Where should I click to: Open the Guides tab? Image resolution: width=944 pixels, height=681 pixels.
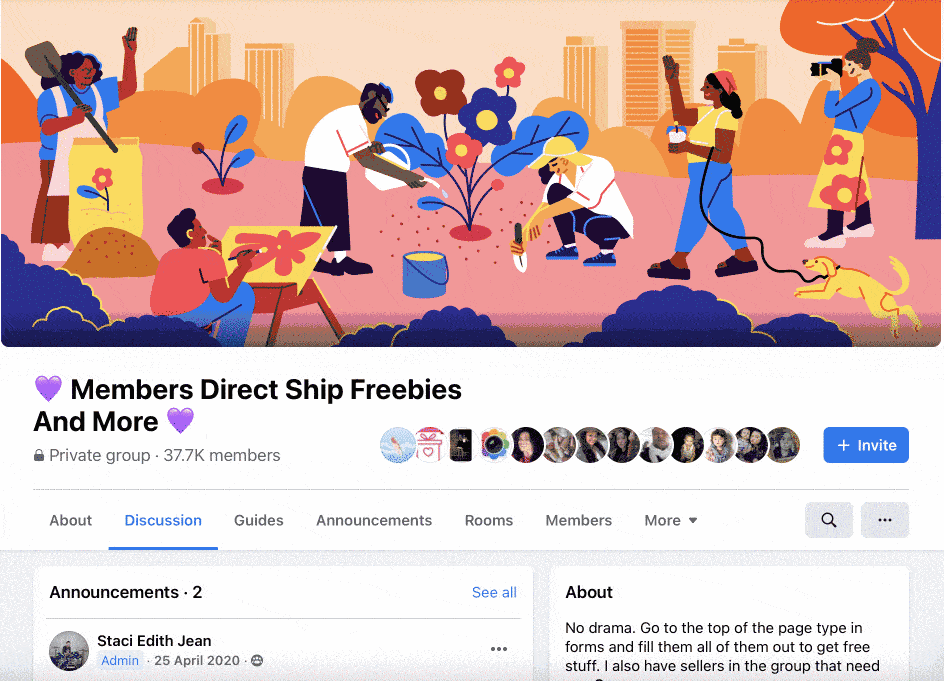pyautogui.click(x=259, y=520)
